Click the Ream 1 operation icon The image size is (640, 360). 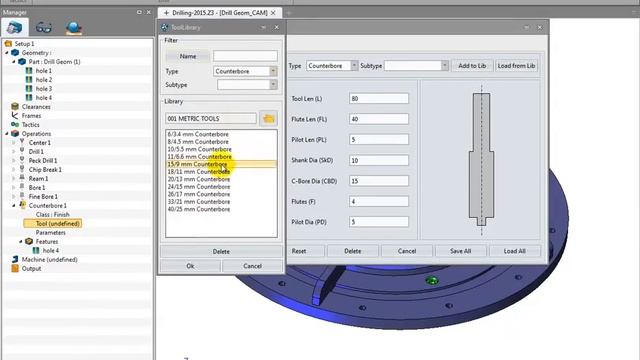[x=22, y=178]
